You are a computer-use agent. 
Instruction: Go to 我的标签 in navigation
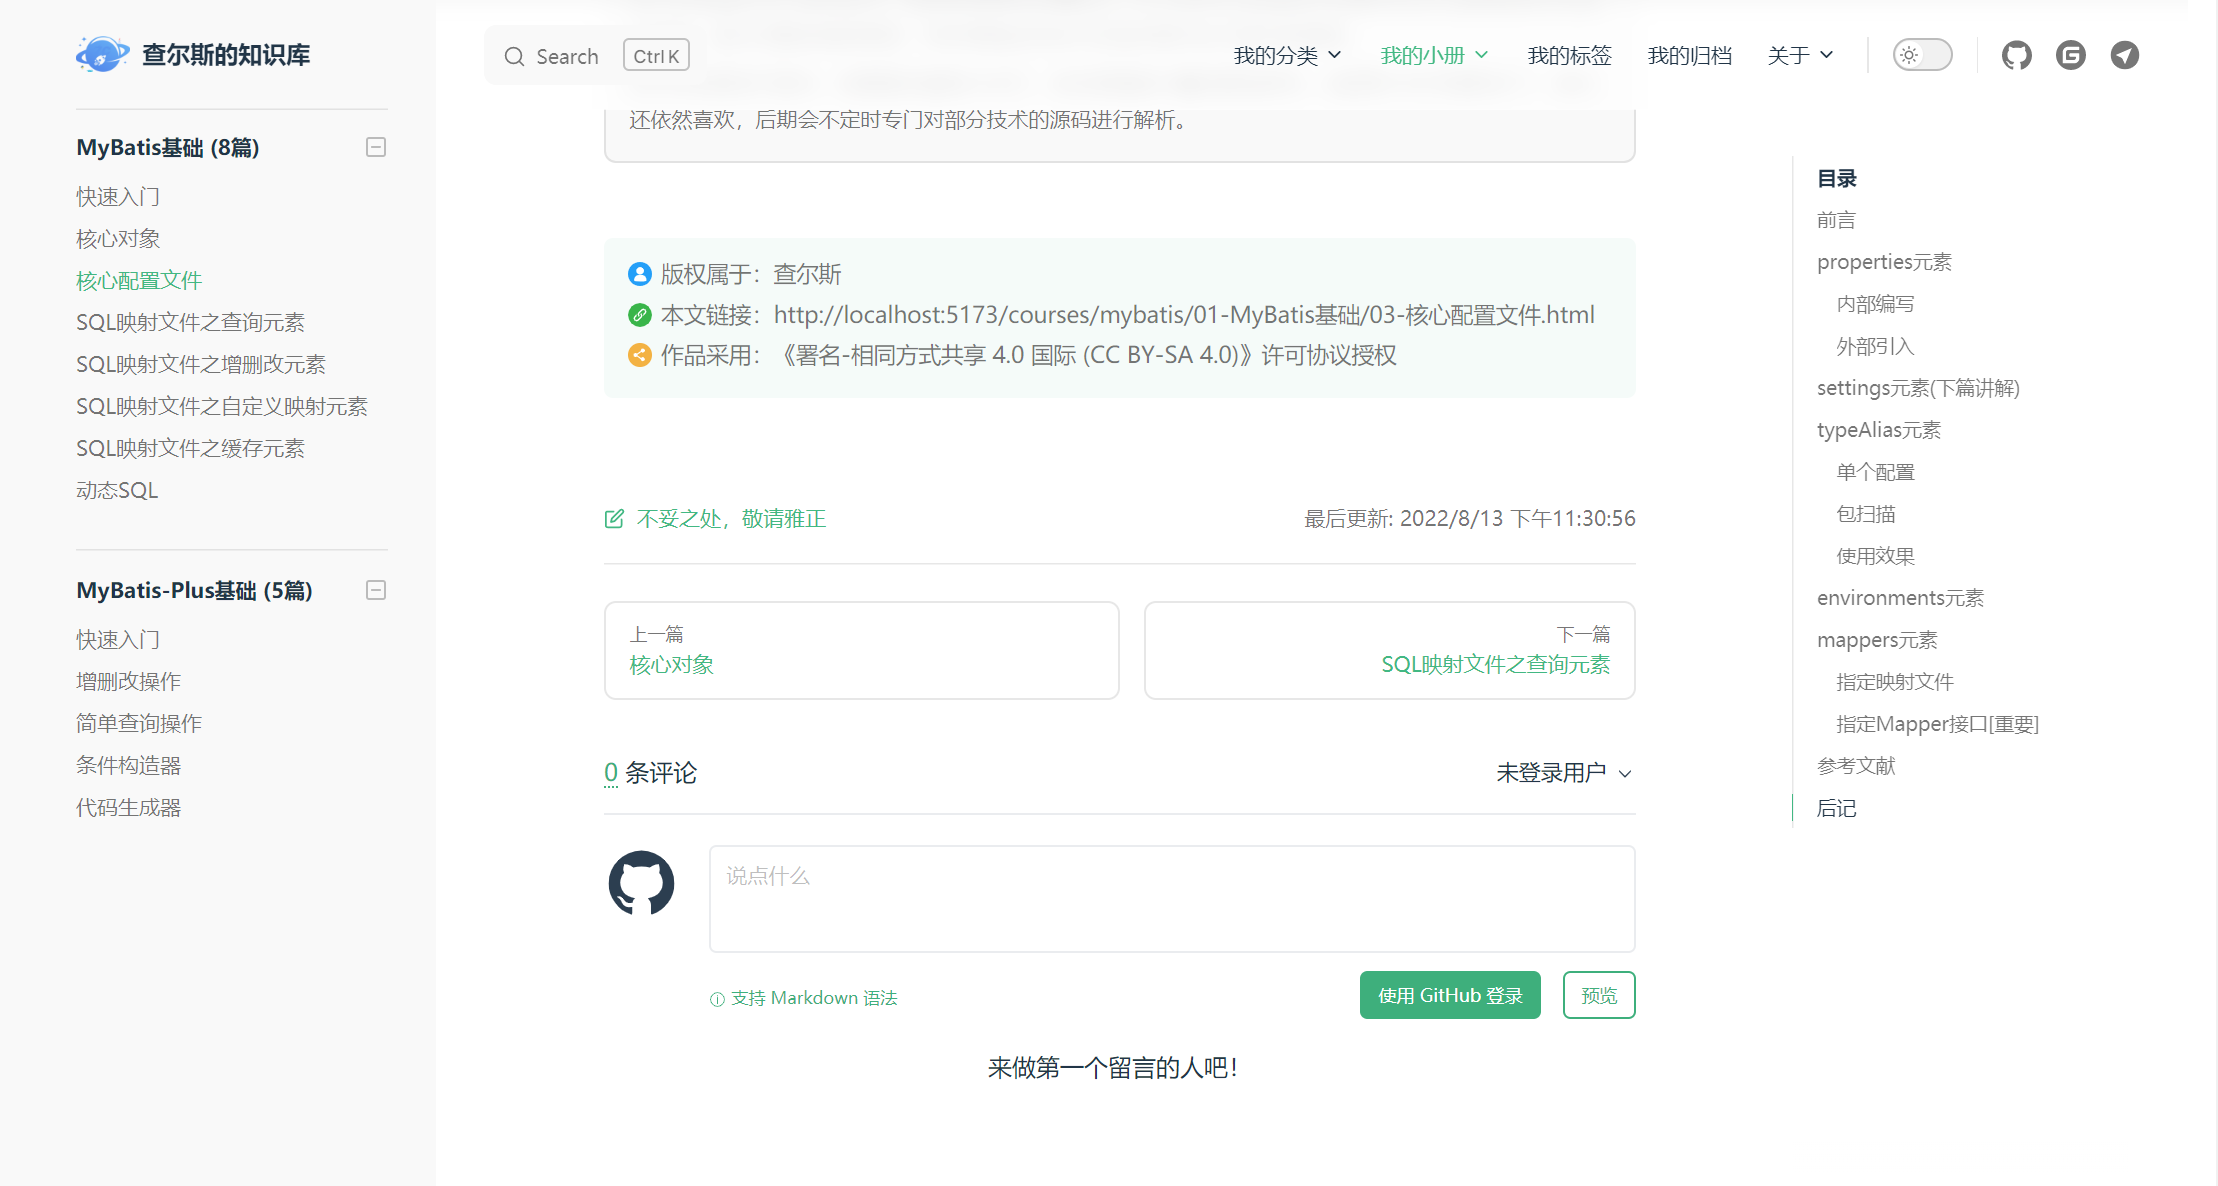1569,55
